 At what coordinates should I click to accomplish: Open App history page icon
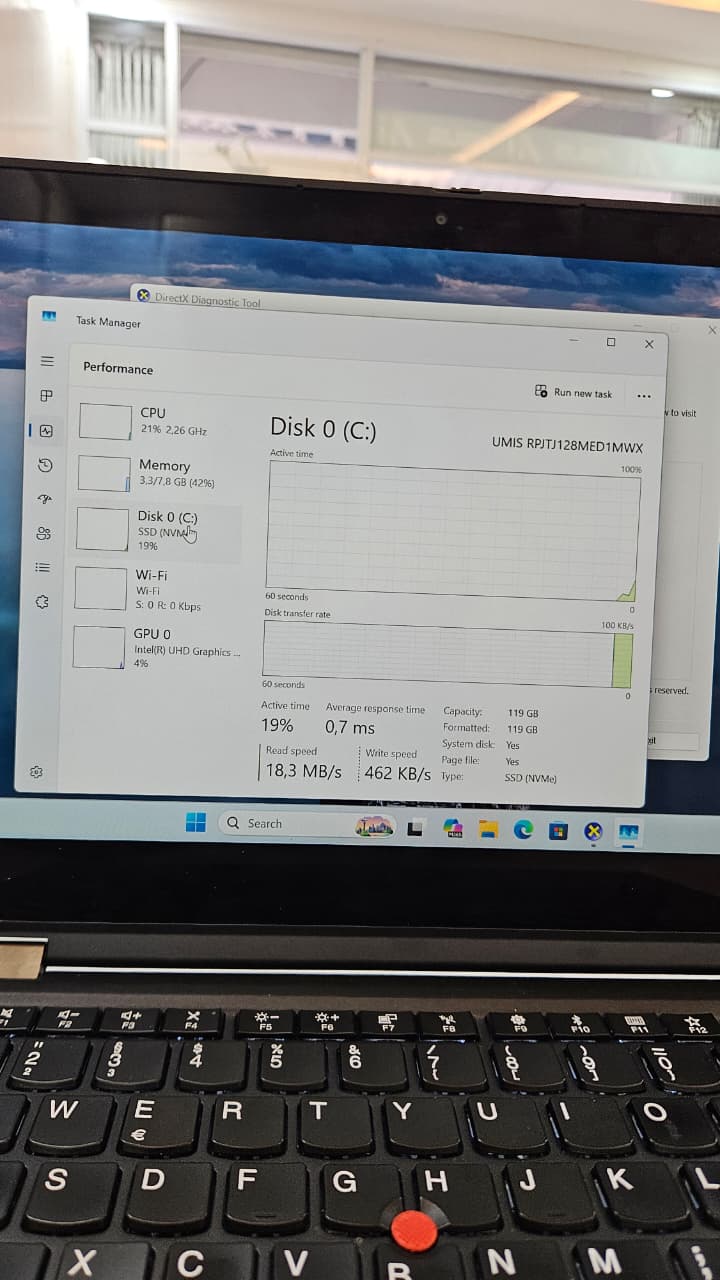(x=45, y=465)
